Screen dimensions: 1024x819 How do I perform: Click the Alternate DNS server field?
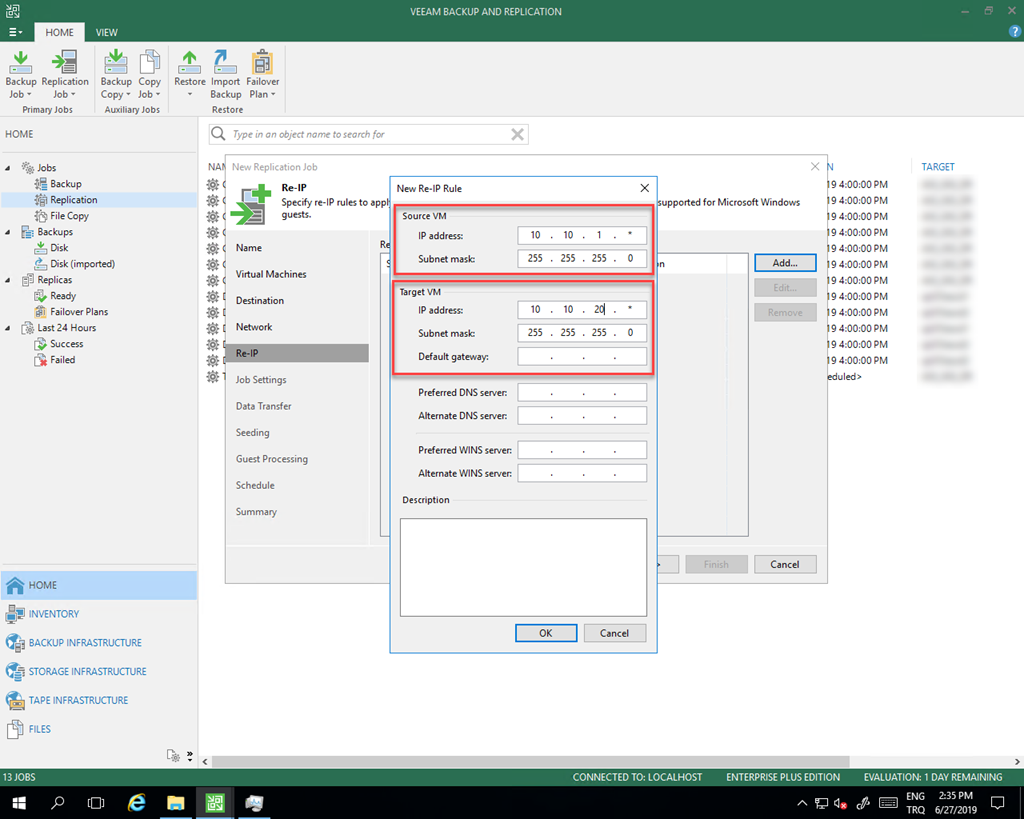[x=582, y=416]
